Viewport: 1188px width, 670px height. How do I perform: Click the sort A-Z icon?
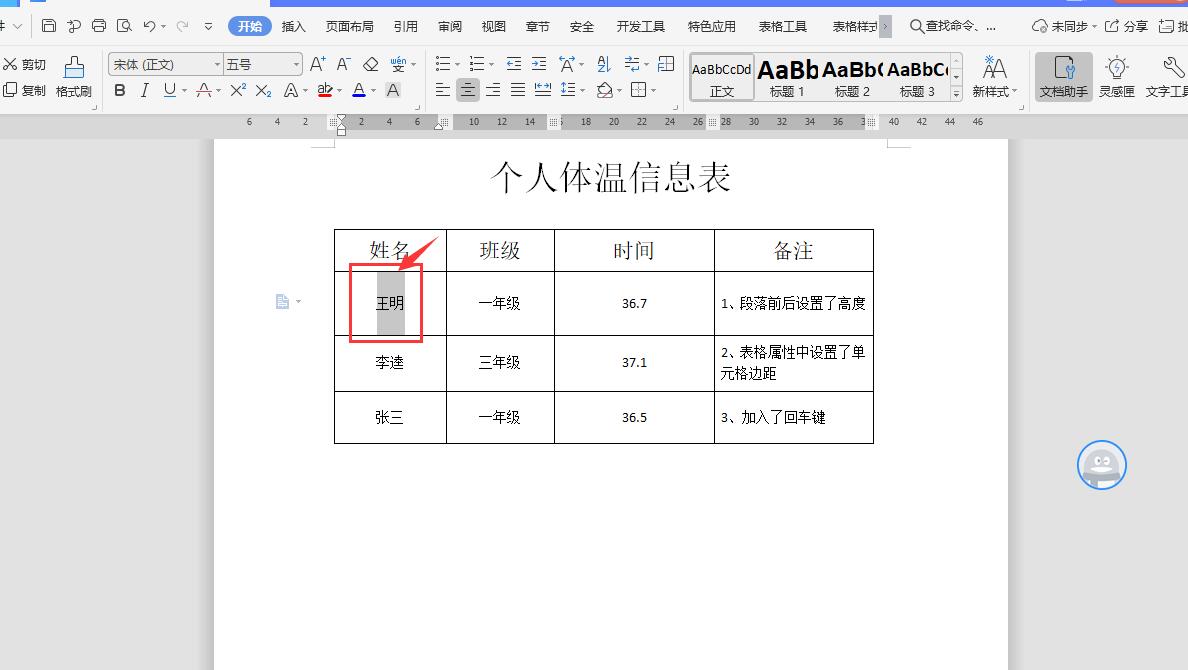[603, 64]
